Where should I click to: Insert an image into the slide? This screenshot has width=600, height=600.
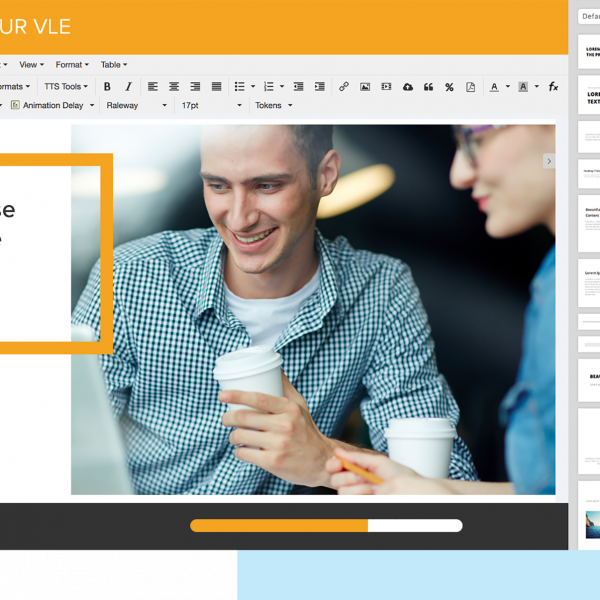365,87
